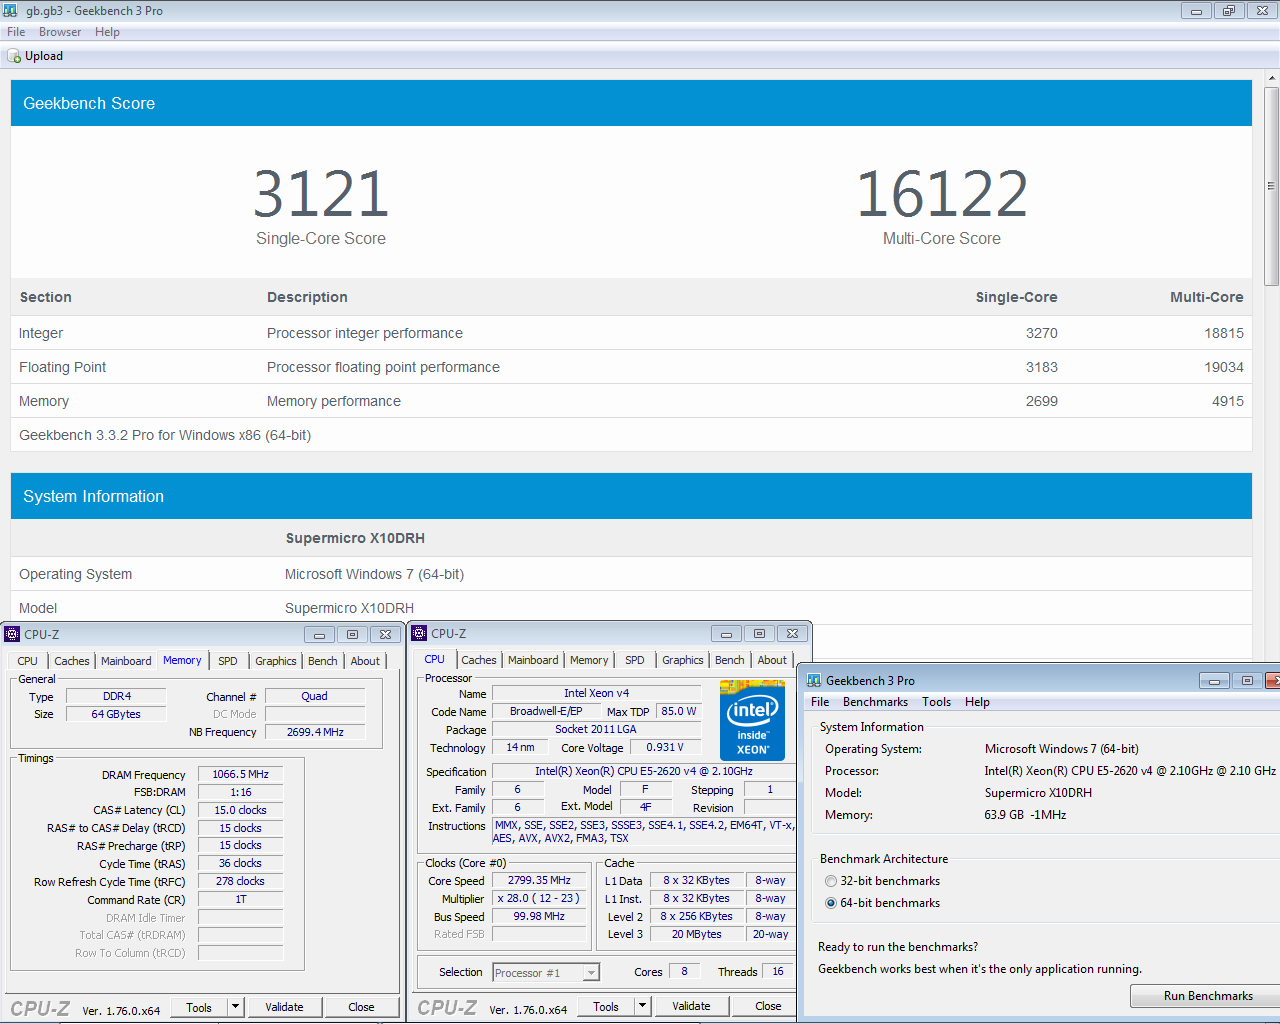Viewport: 1280px width, 1024px height.
Task: Open Help menu in main Geekbench window
Action: (x=107, y=32)
